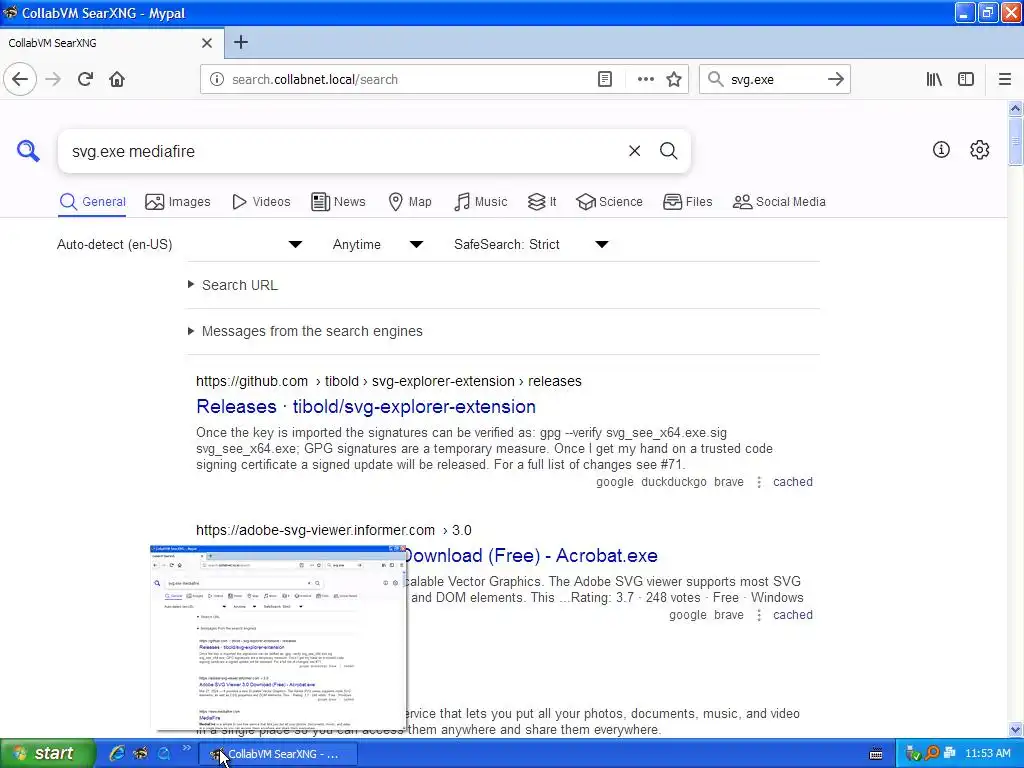The image size is (1024, 768).
Task: Switch to the Files category
Action: point(687,202)
